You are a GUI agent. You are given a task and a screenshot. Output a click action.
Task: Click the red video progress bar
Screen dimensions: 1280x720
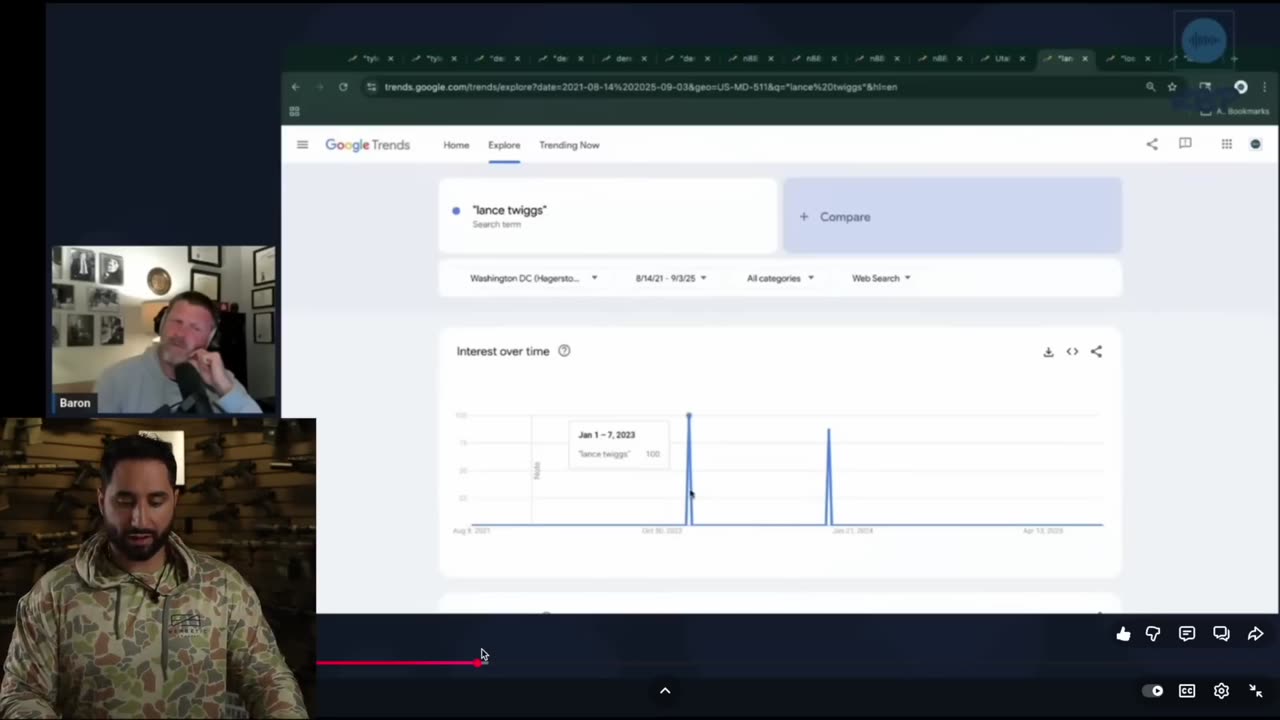click(x=398, y=662)
